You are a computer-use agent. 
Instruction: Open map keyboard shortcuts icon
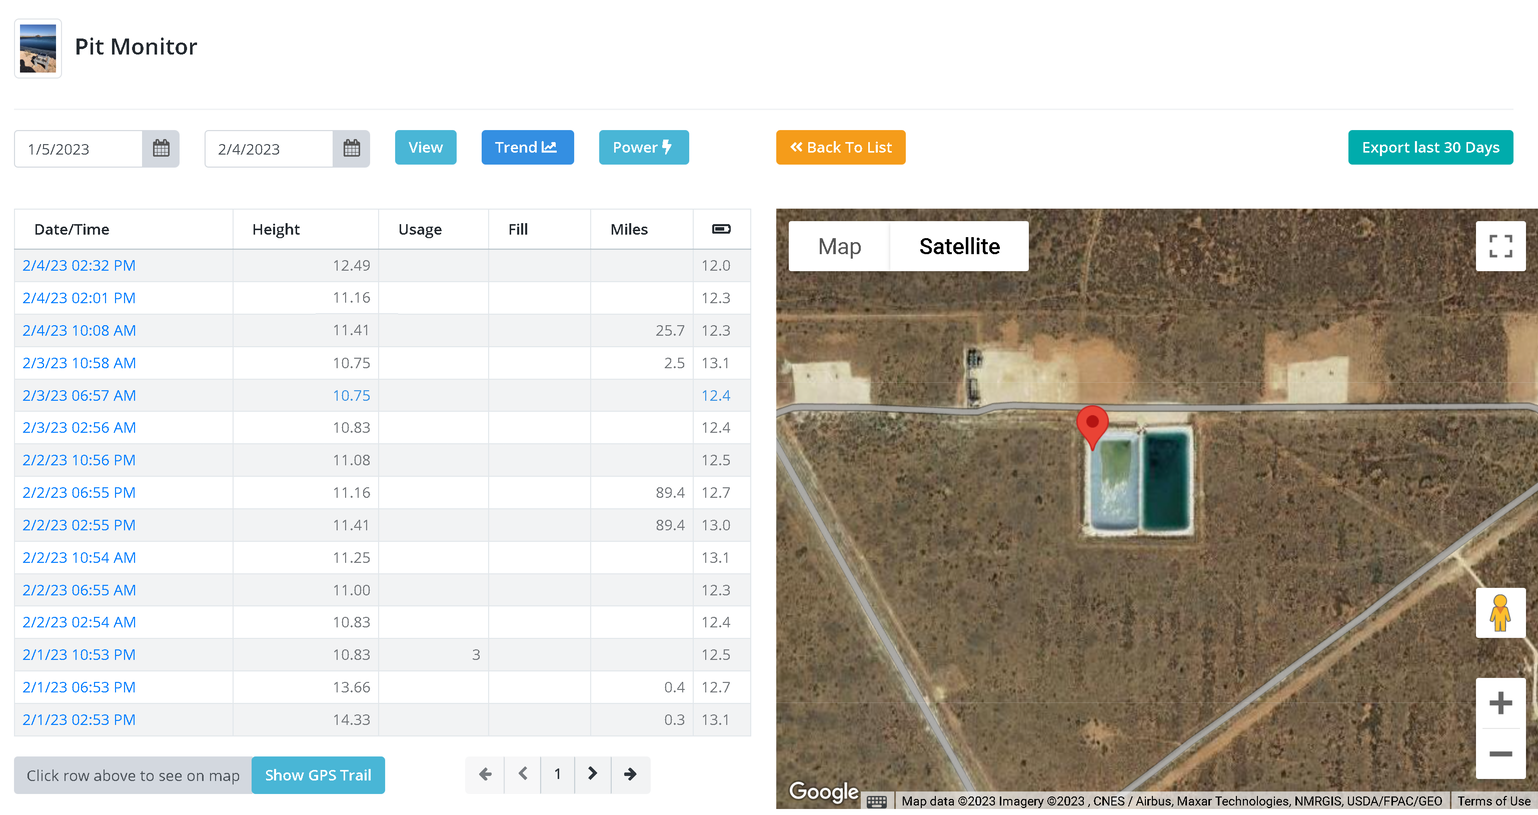[x=877, y=801]
